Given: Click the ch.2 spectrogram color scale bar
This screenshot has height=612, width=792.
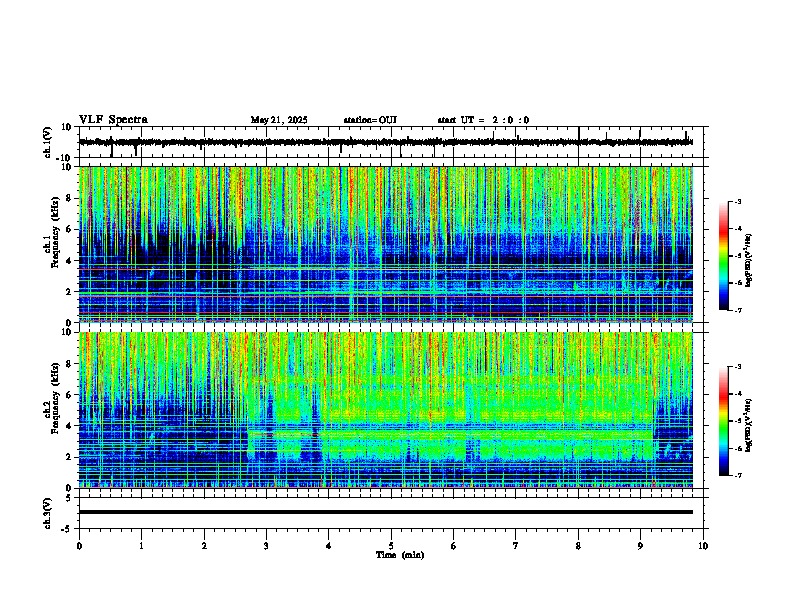Looking at the screenshot, I should pos(723,421).
